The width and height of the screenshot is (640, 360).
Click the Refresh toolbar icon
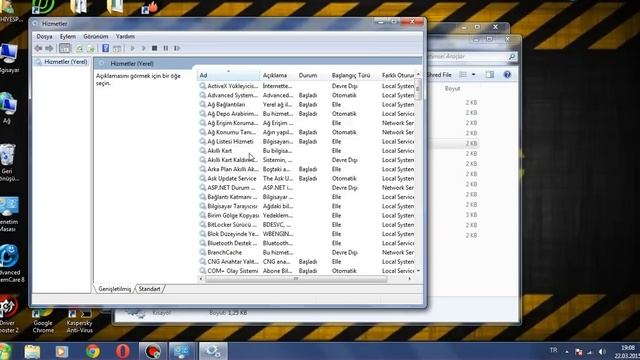pyautogui.click(x=79, y=48)
